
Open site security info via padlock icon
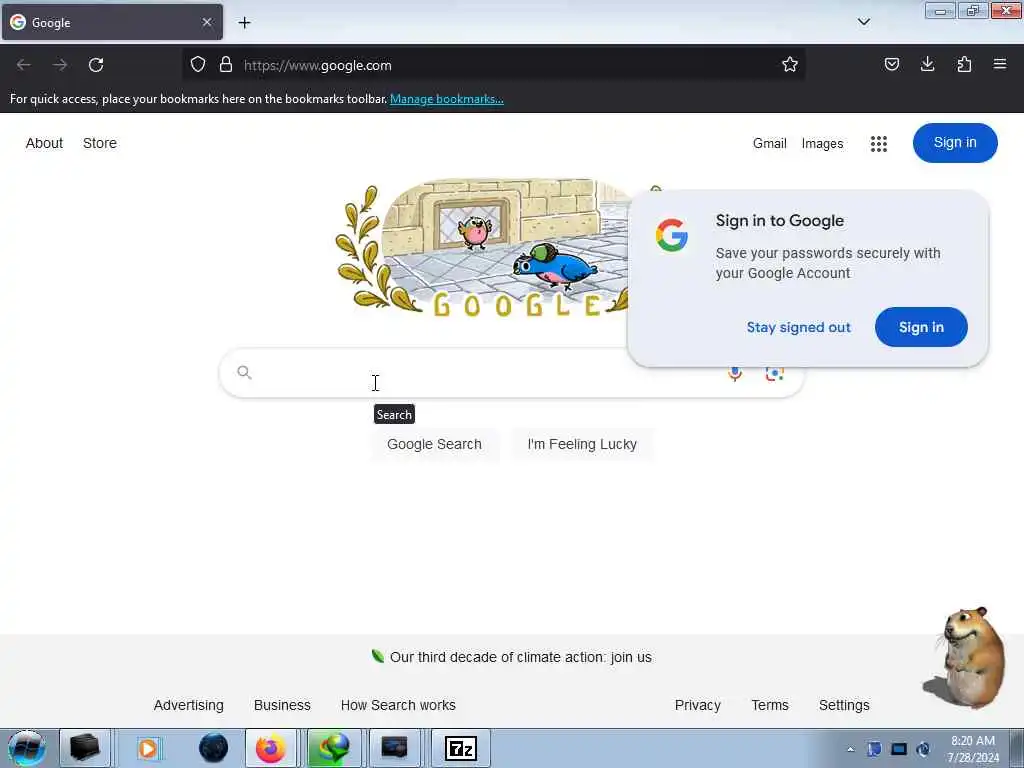tap(226, 65)
